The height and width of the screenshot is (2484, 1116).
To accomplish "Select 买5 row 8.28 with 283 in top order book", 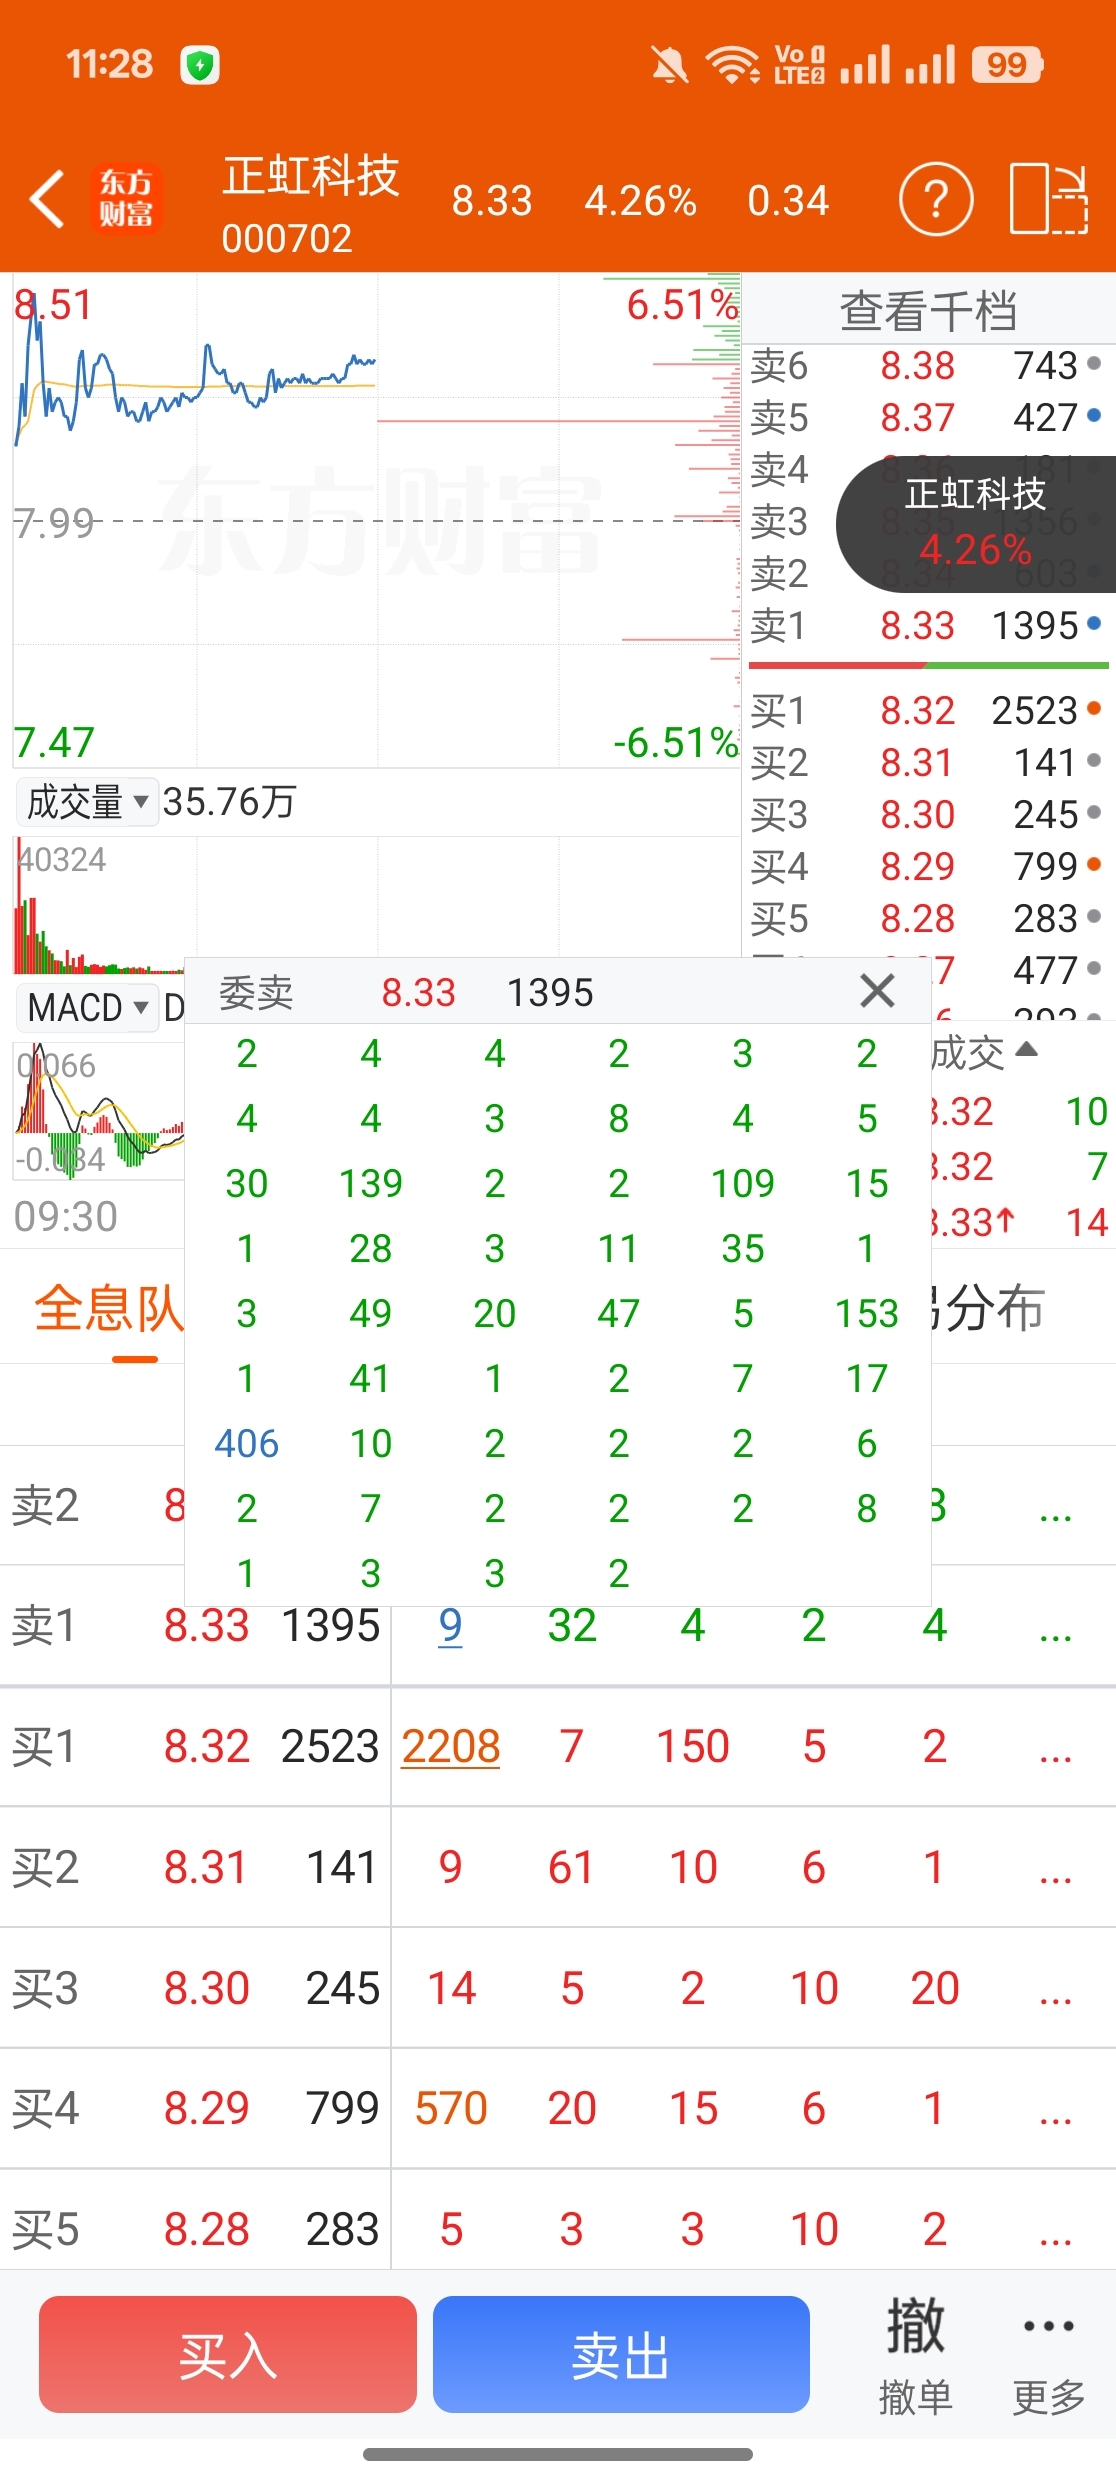I will coord(928,918).
